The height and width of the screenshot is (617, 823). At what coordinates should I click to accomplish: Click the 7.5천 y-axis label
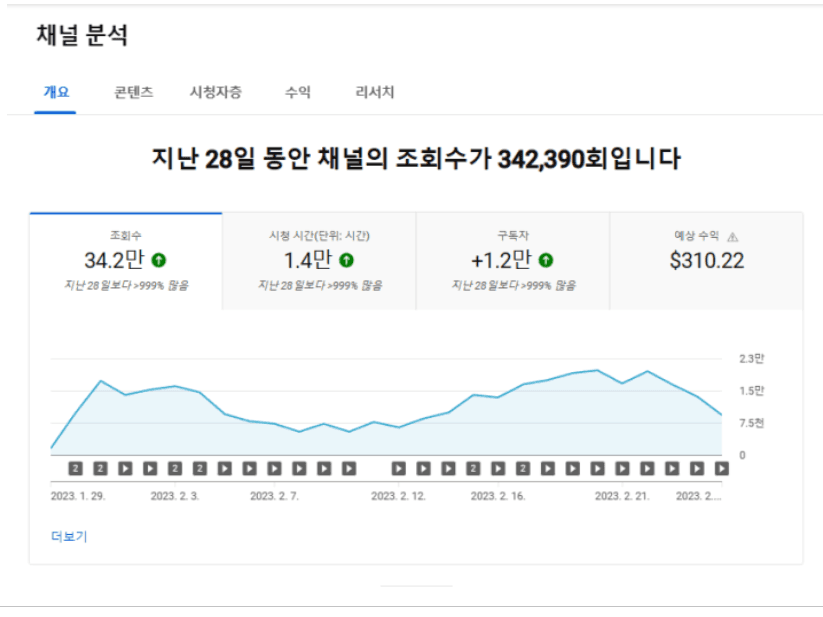pyautogui.click(x=752, y=423)
